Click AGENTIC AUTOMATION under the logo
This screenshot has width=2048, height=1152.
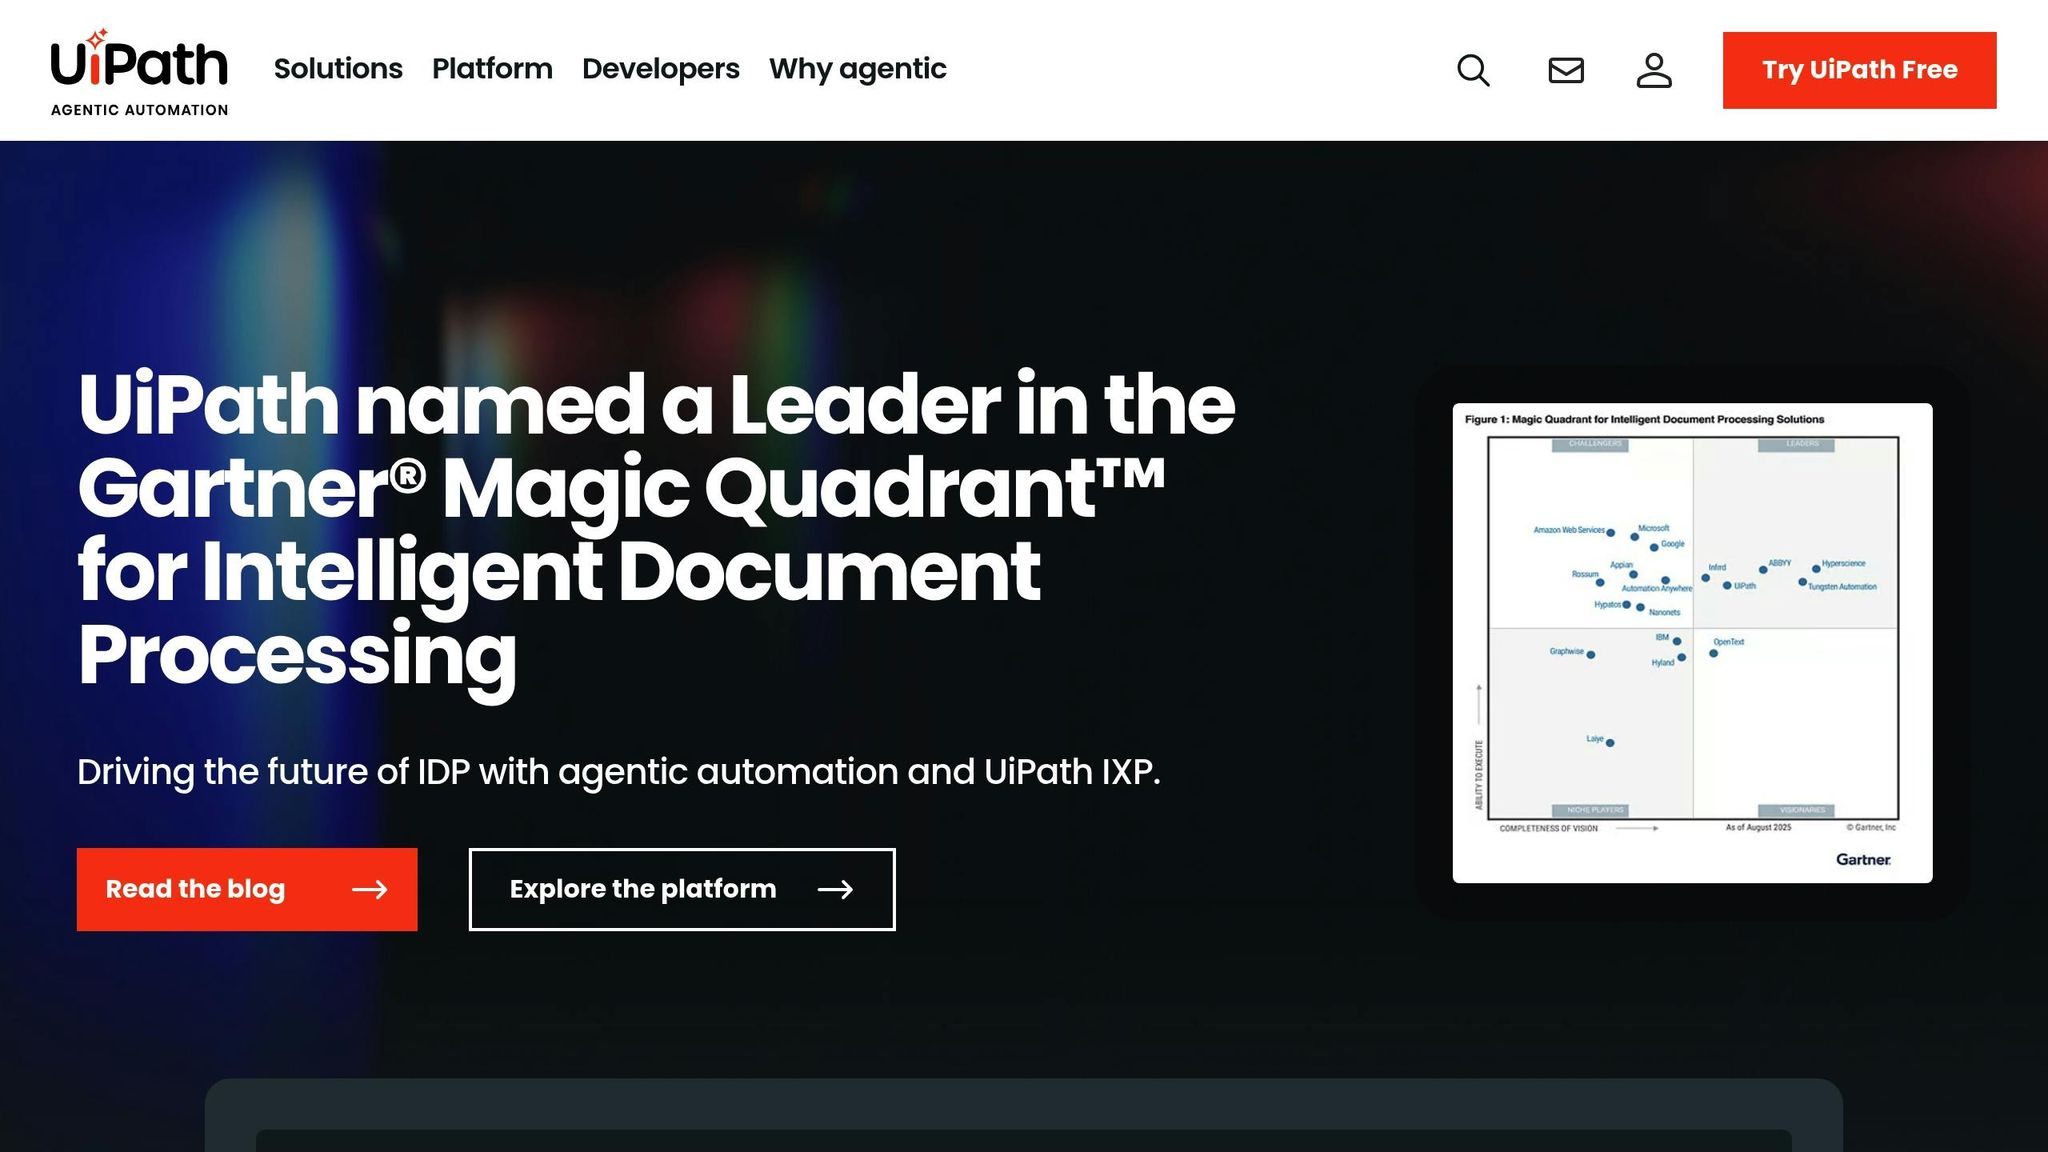pos(139,110)
